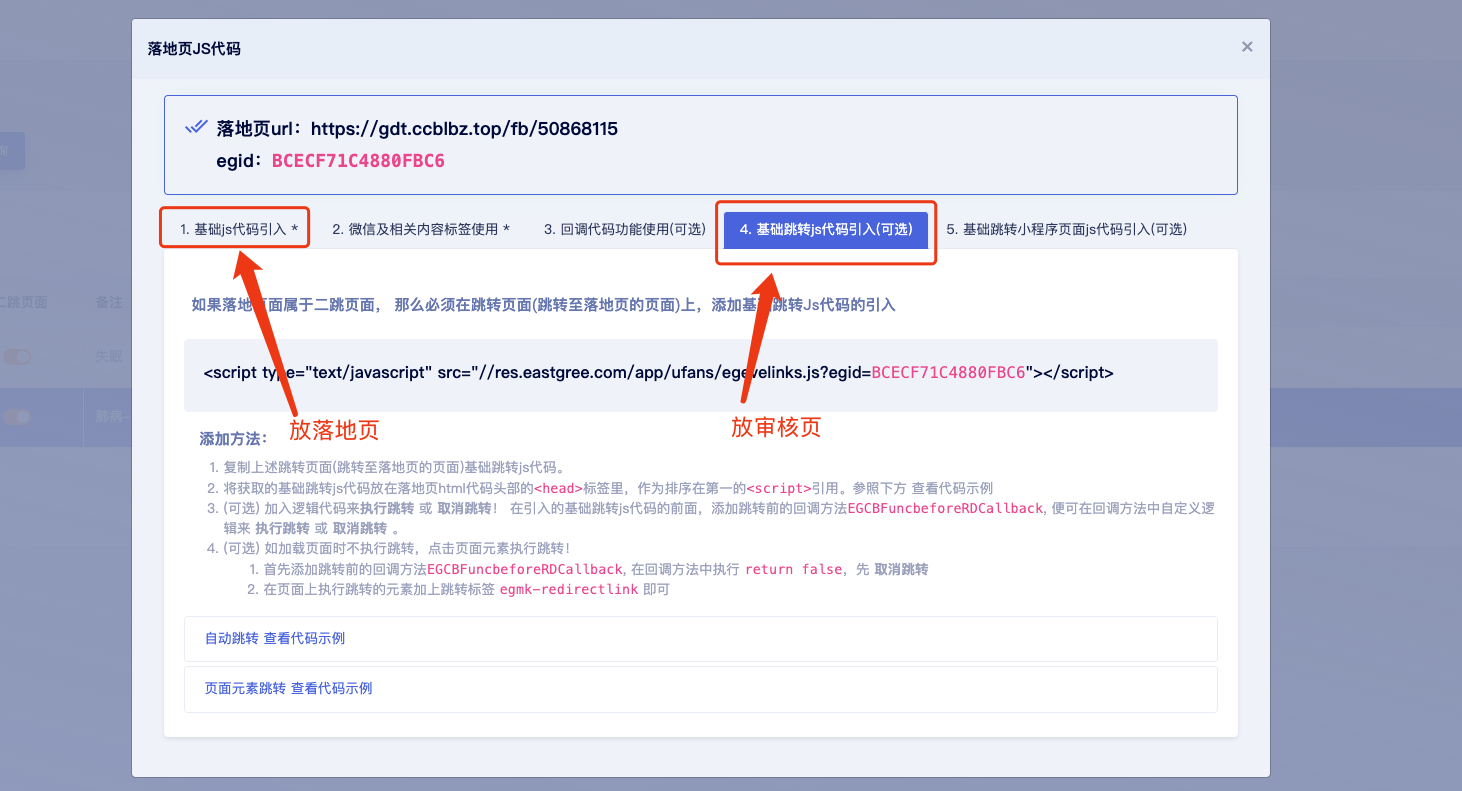Toggle 二跳页面 switch in the 肺病 row
This screenshot has width=1462, height=791.
tap(17, 416)
